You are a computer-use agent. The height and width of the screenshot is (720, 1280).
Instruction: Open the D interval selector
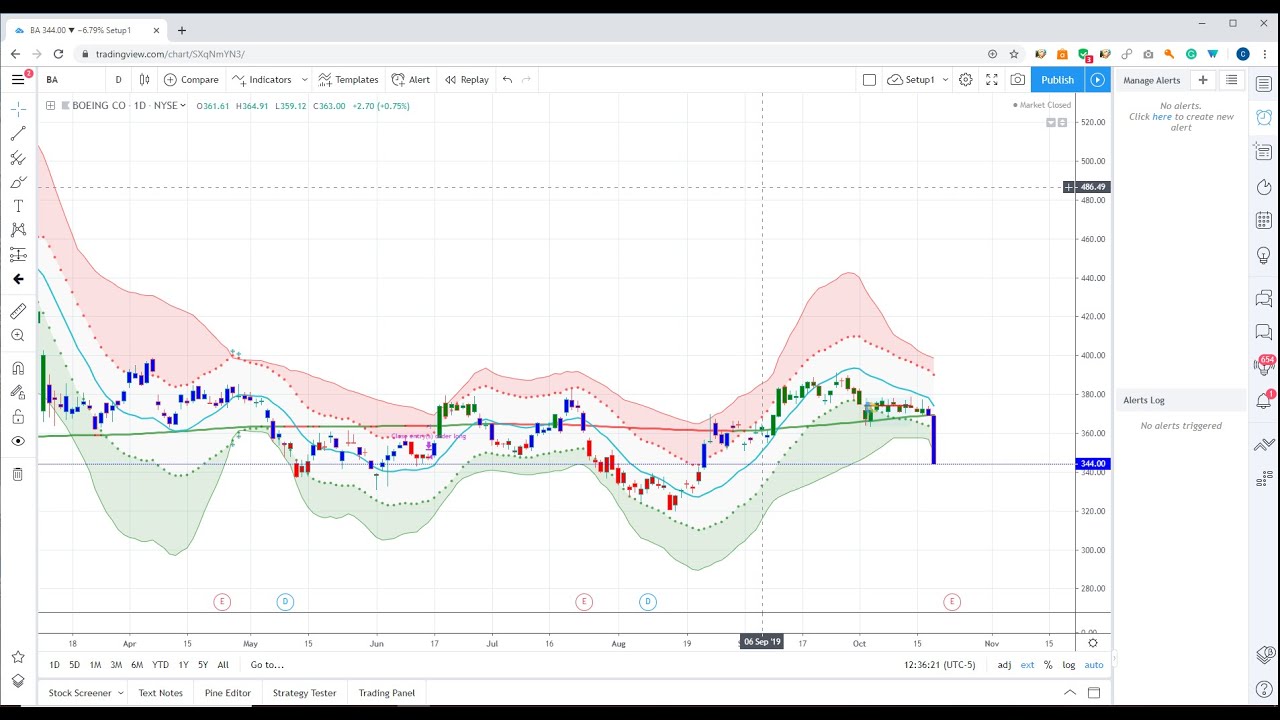(118, 80)
